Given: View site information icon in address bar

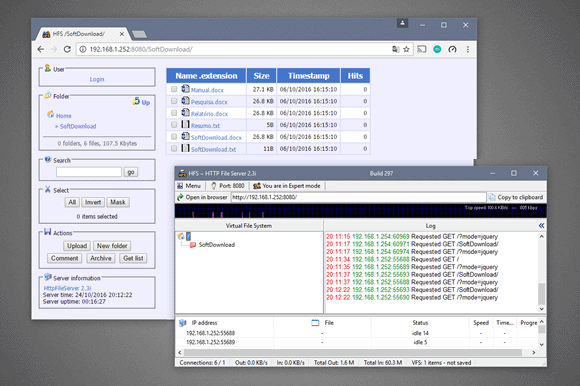Looking at the screenshot, I should (x=83, y=49).
